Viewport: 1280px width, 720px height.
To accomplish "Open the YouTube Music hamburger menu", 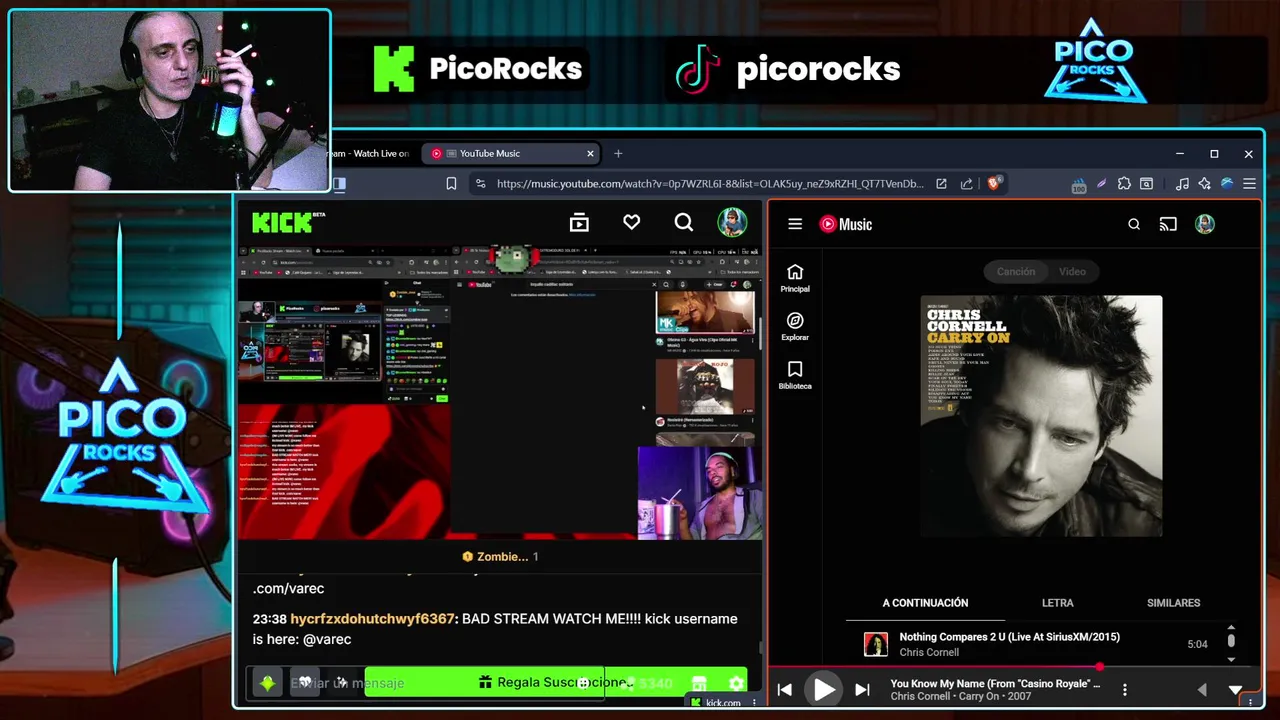I will click(x=795, y=224).
